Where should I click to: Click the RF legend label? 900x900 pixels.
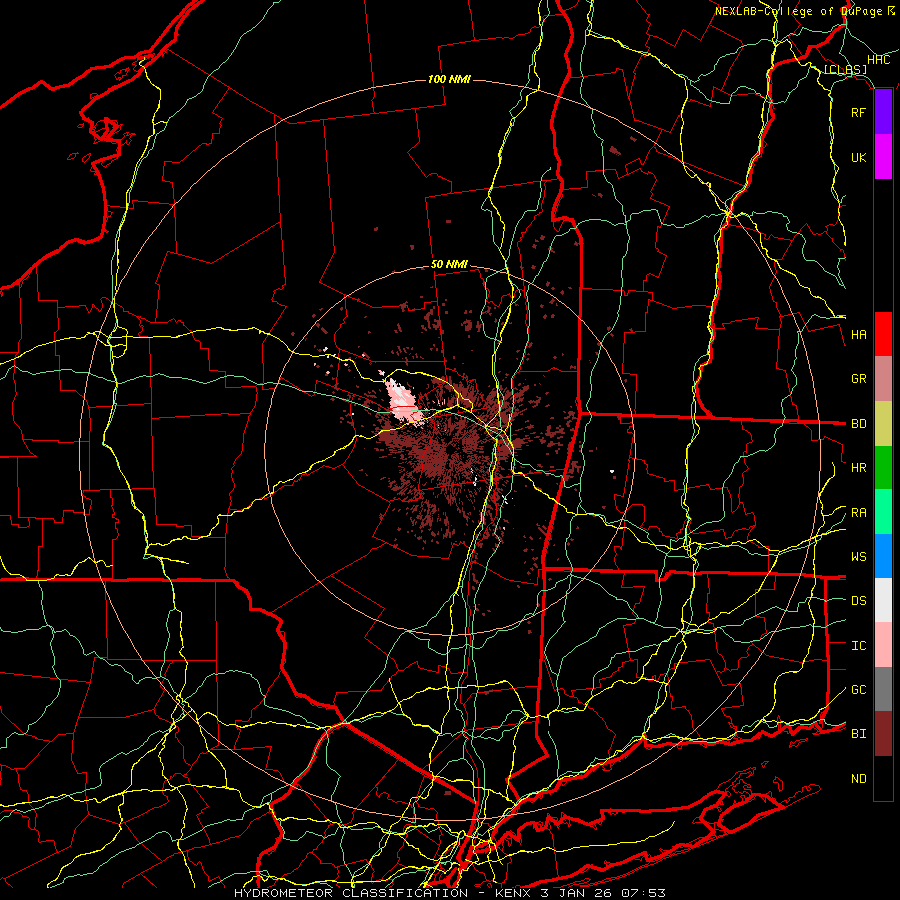pos(858,112)
